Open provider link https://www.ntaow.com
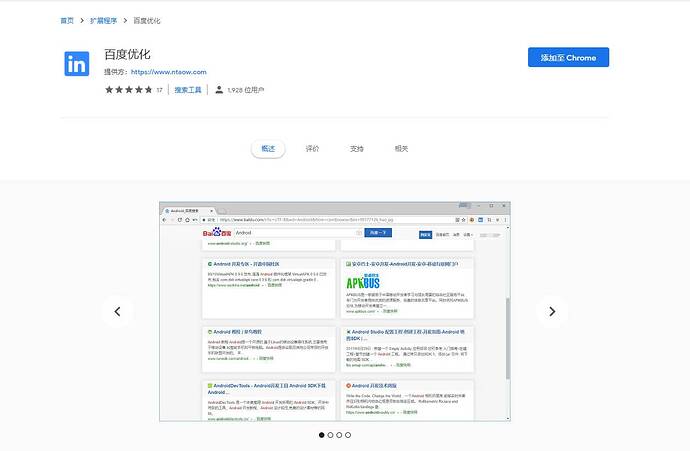This screenshot has width=690, height=451. (x=169, y=72)
